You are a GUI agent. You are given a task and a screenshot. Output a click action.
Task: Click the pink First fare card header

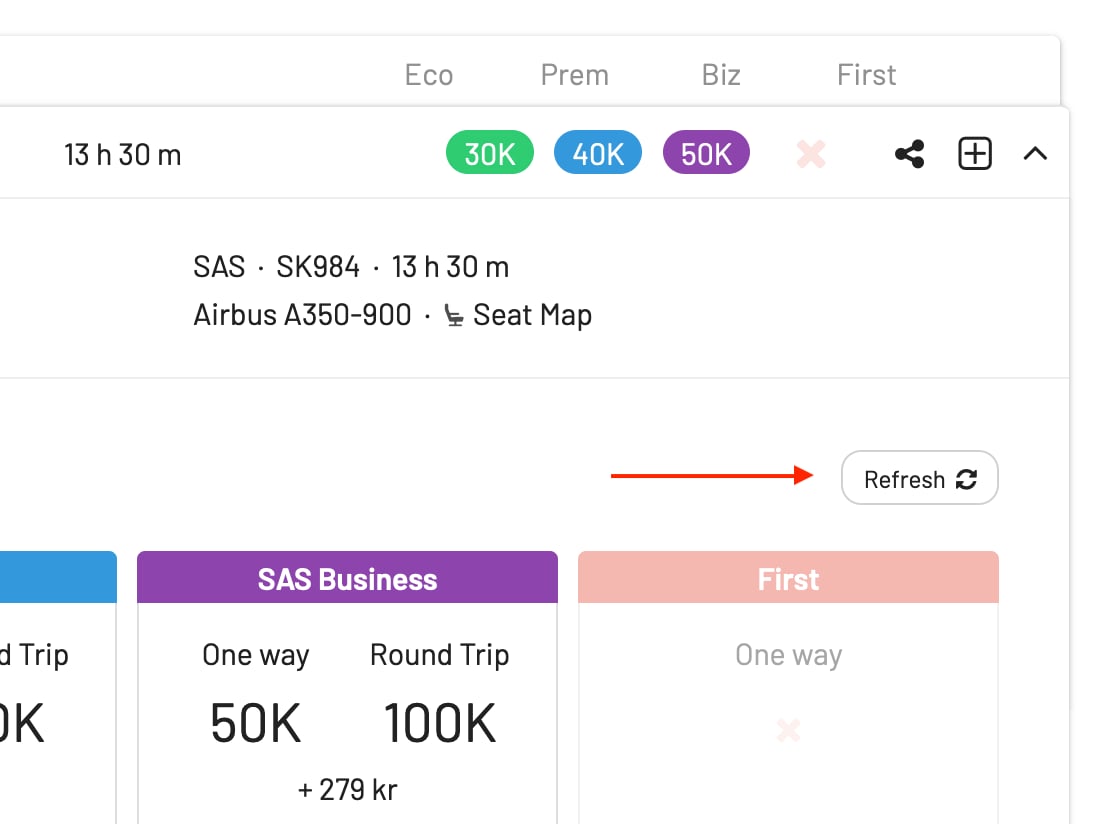point(788,578)
